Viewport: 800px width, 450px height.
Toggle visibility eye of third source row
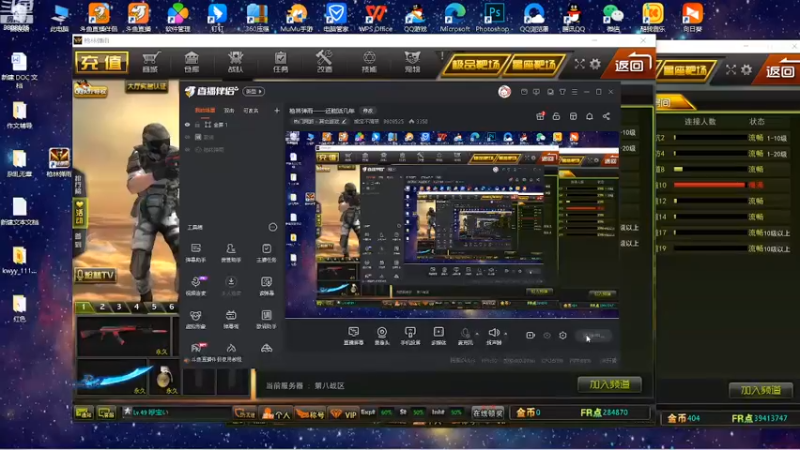pyautogui.click(x=187, y=149)
